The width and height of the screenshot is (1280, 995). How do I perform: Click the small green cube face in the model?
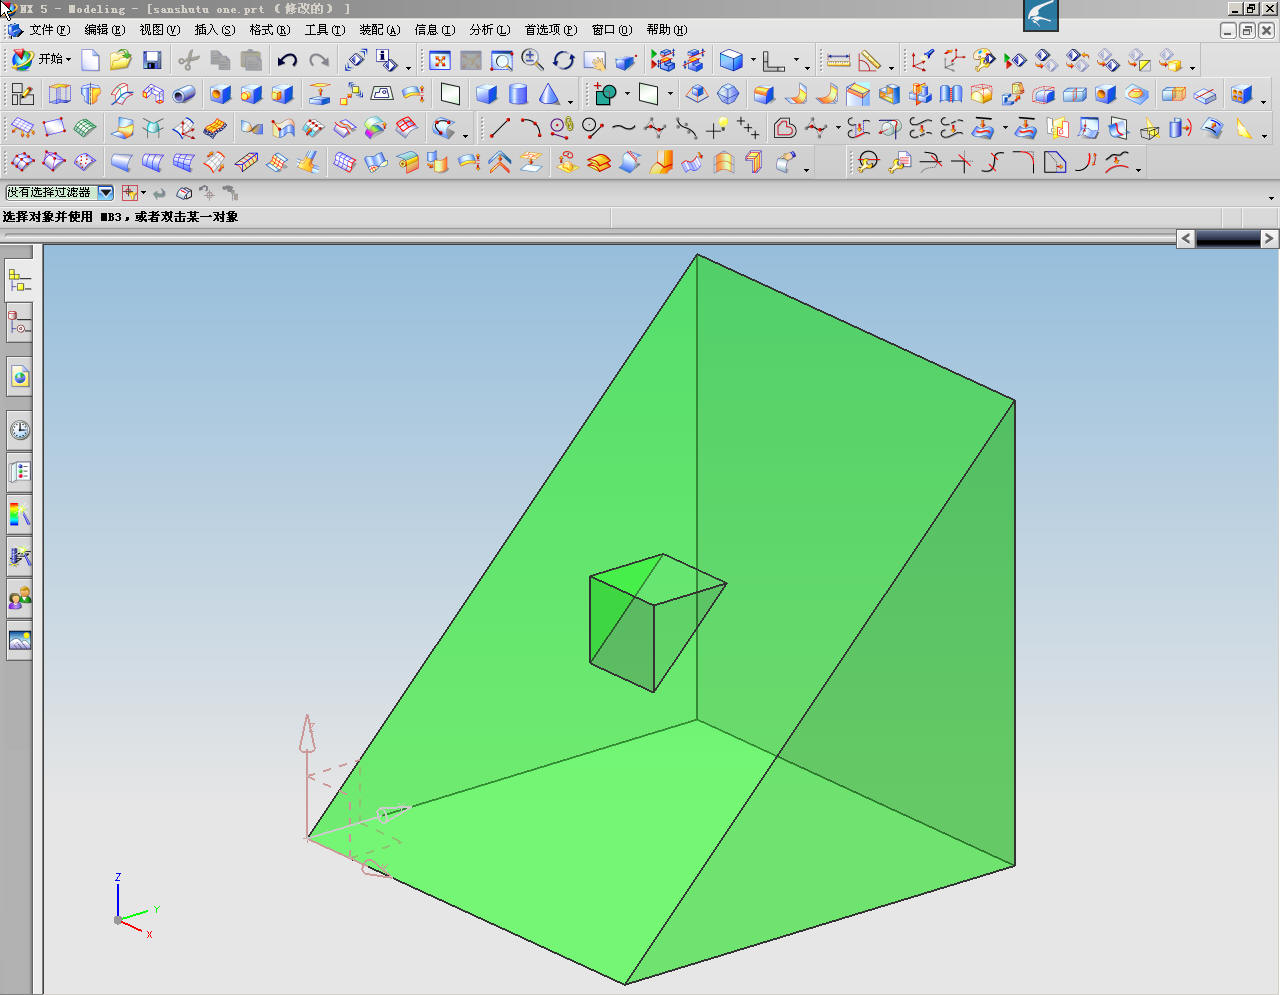pyautogui.click(x=621, y=632)
